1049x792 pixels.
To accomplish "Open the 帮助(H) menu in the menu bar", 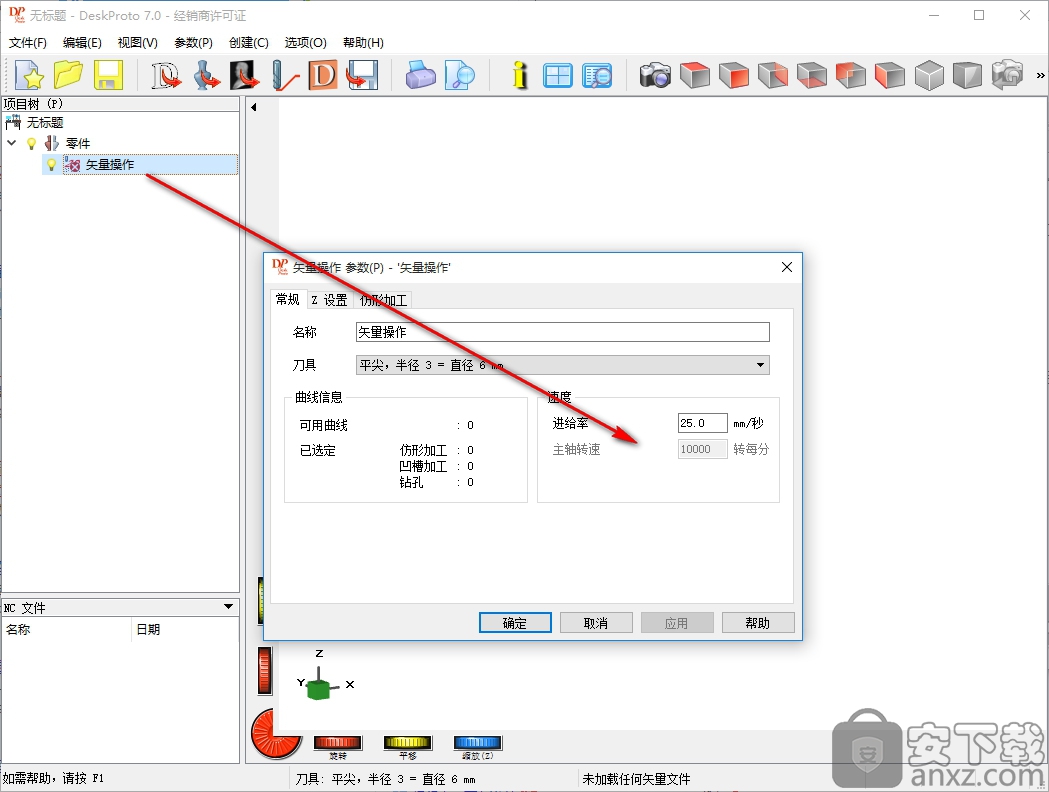I will click(363, 43).
